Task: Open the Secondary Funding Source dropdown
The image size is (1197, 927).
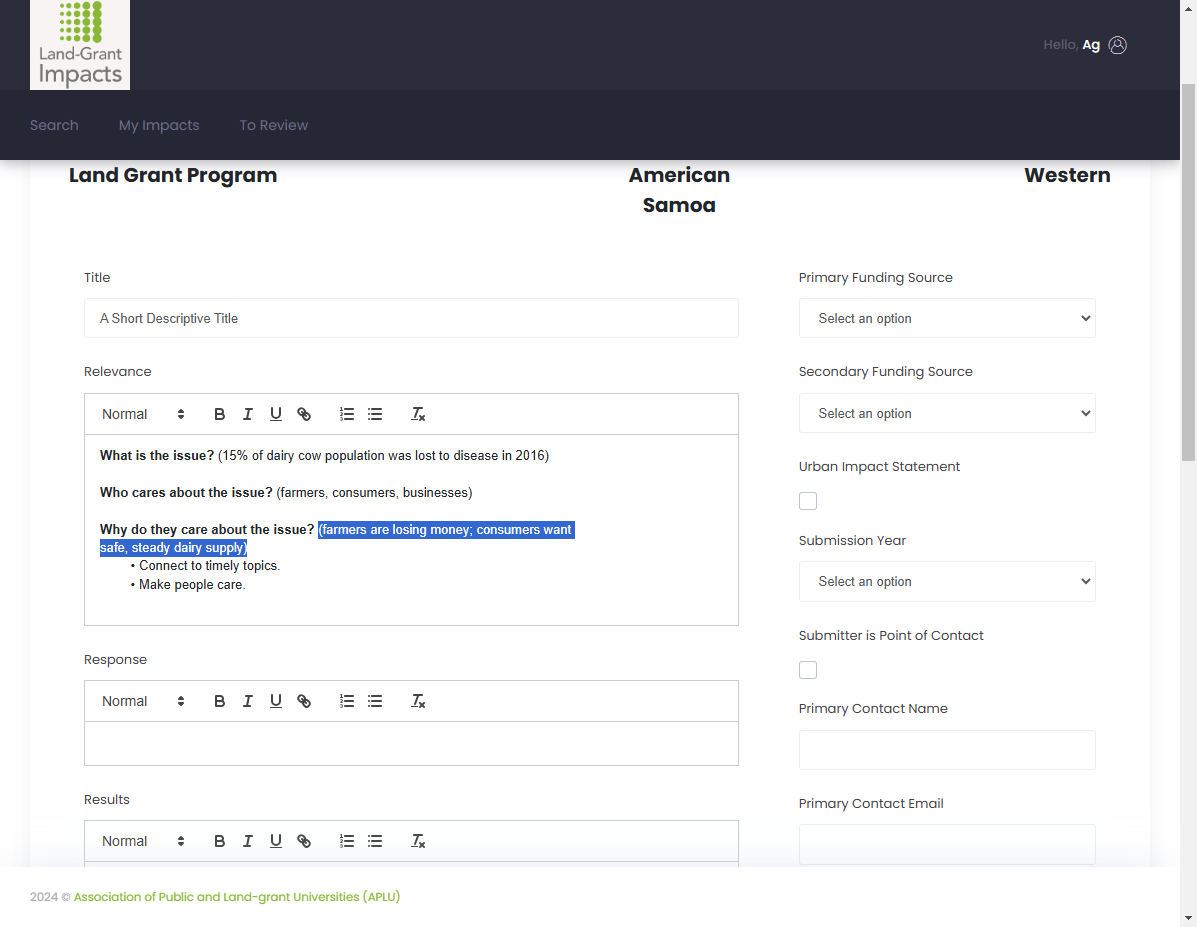Action: [x=947, y=413]
